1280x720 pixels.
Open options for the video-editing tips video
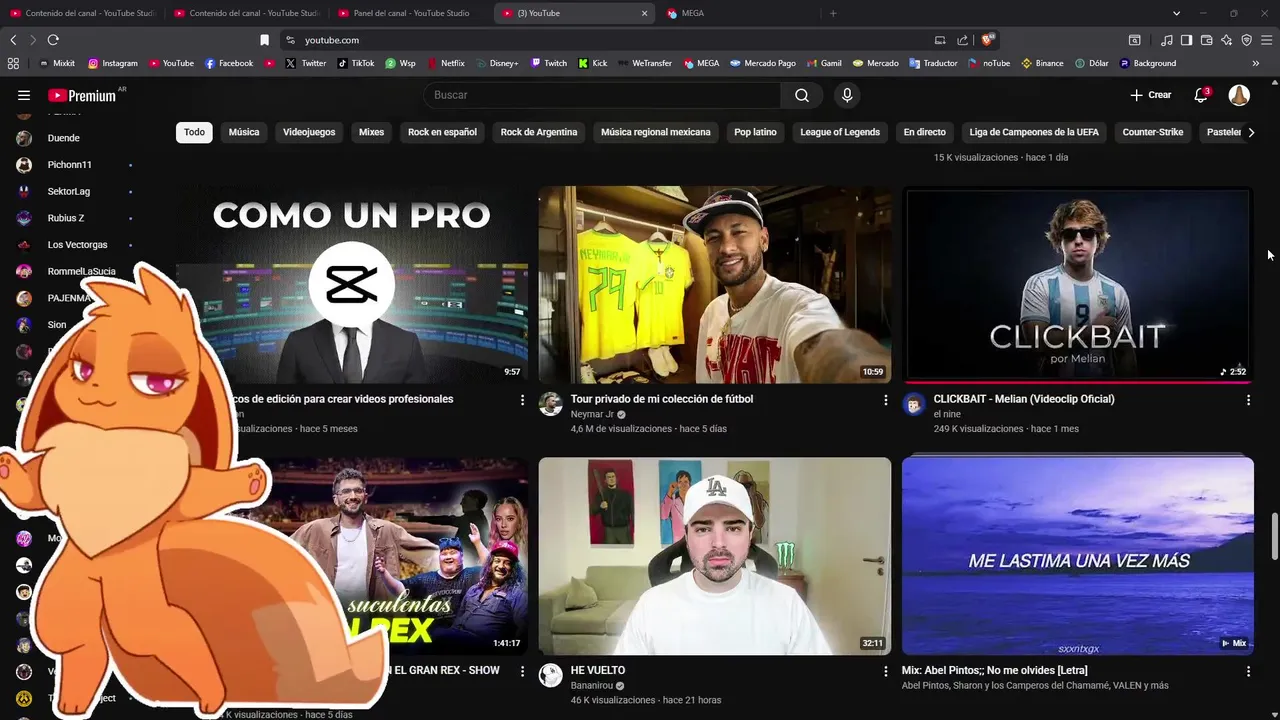point(522,400)
